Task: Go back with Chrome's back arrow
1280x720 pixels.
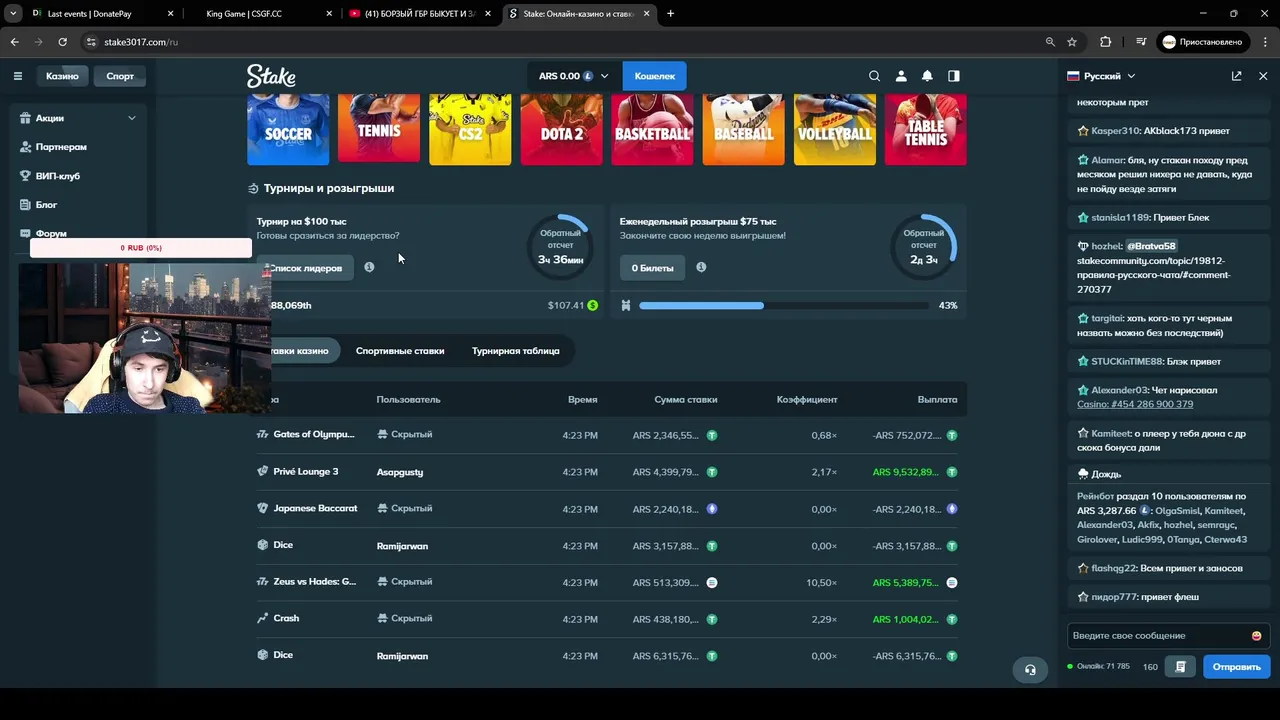Action: [x=14, y=42]
